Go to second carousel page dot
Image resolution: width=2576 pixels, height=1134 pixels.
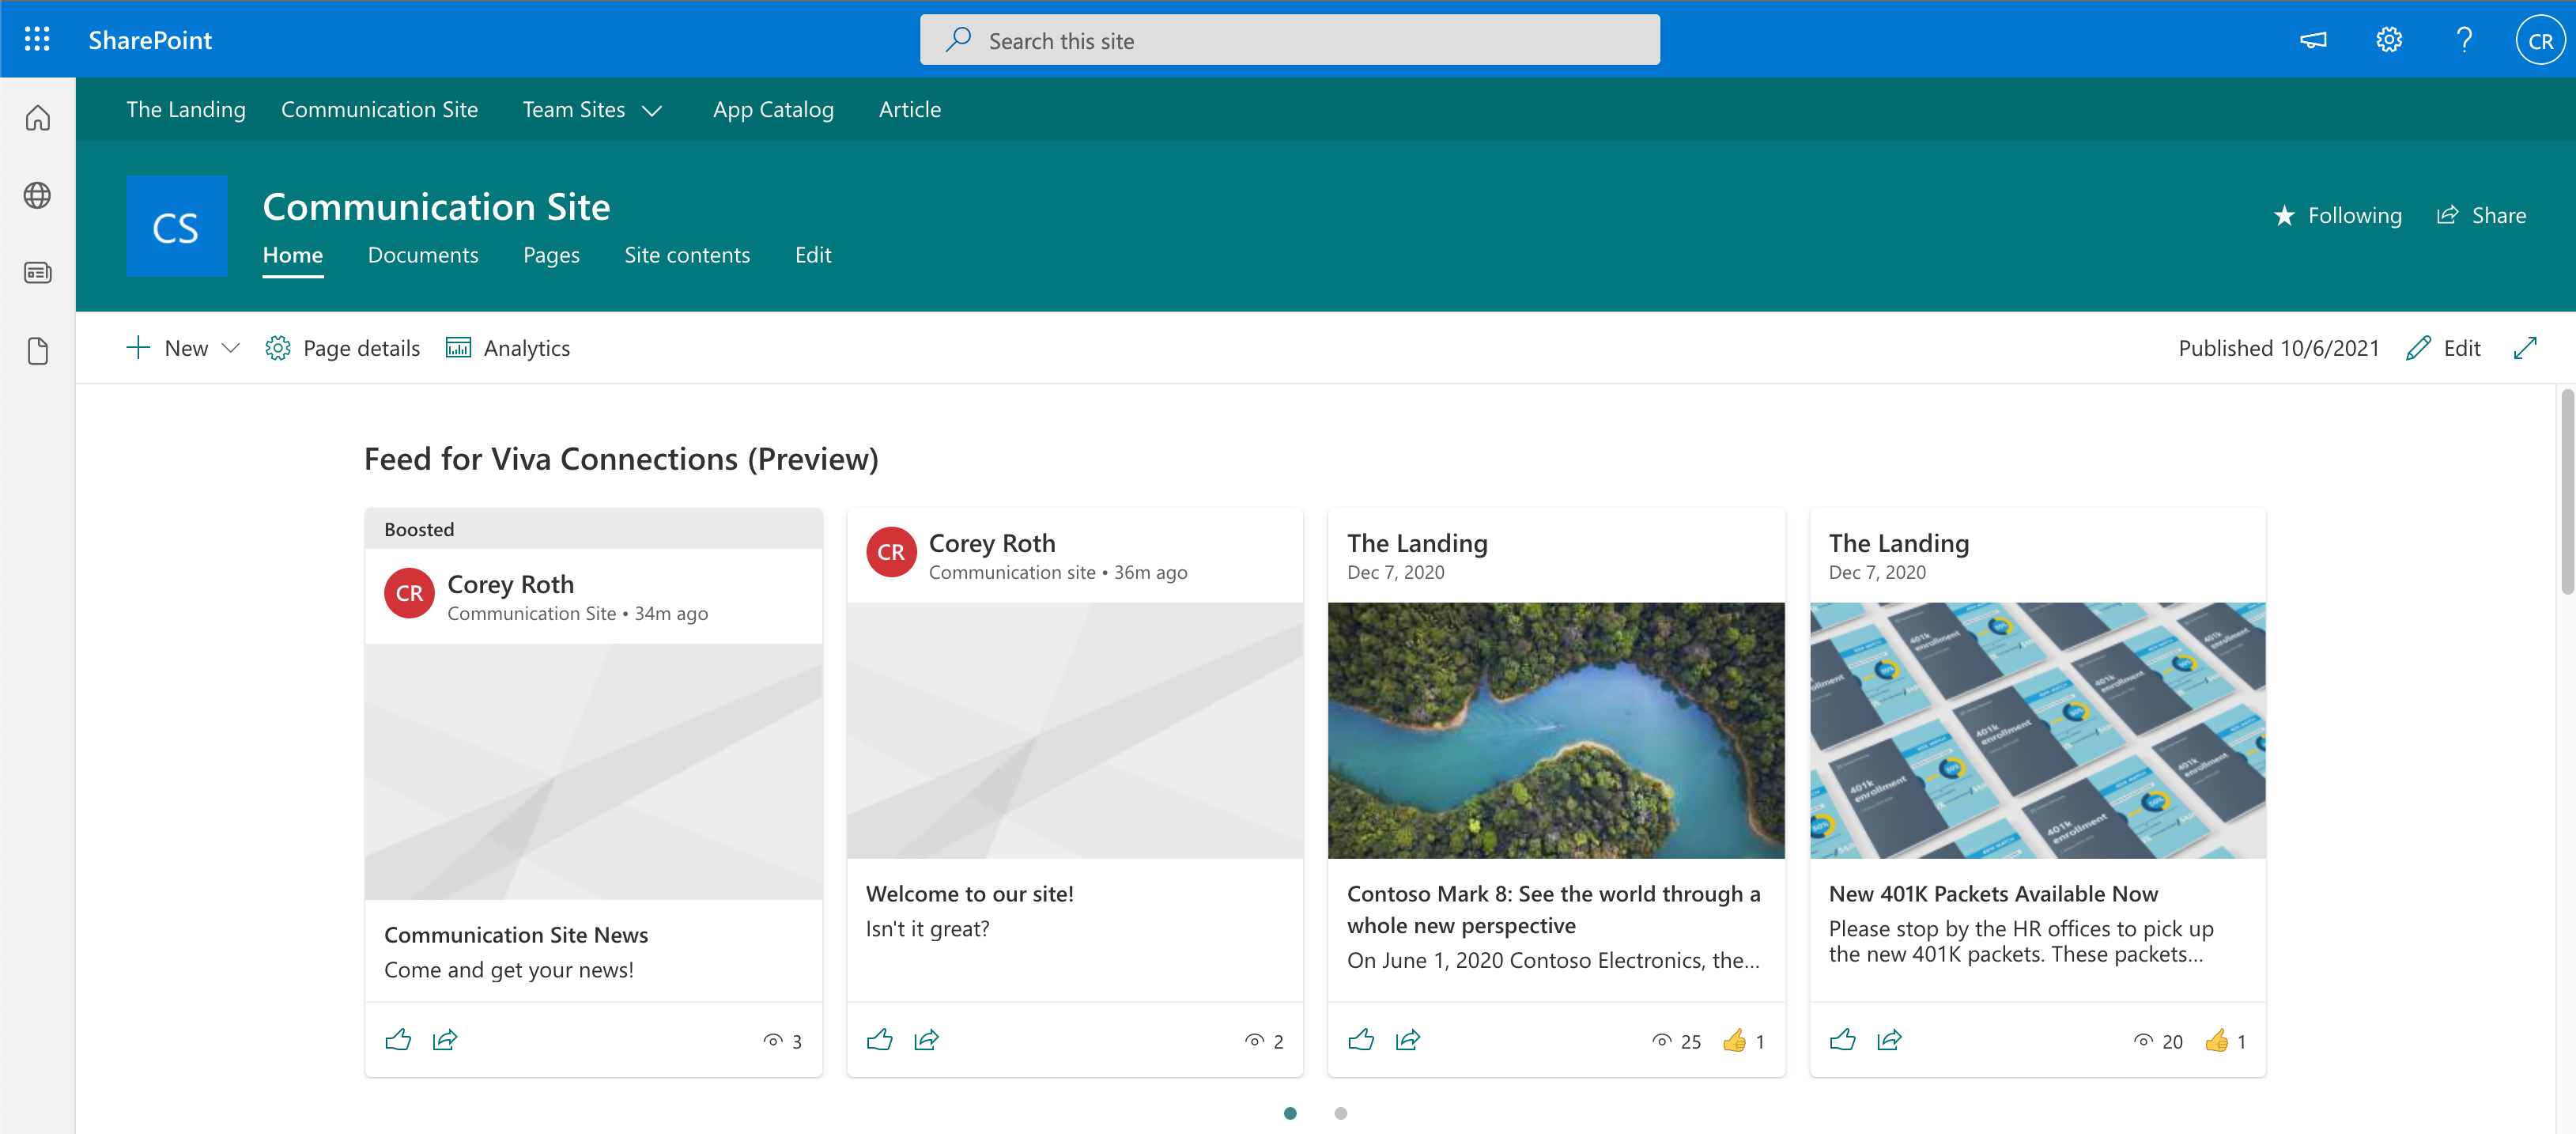point(1340,1113)
